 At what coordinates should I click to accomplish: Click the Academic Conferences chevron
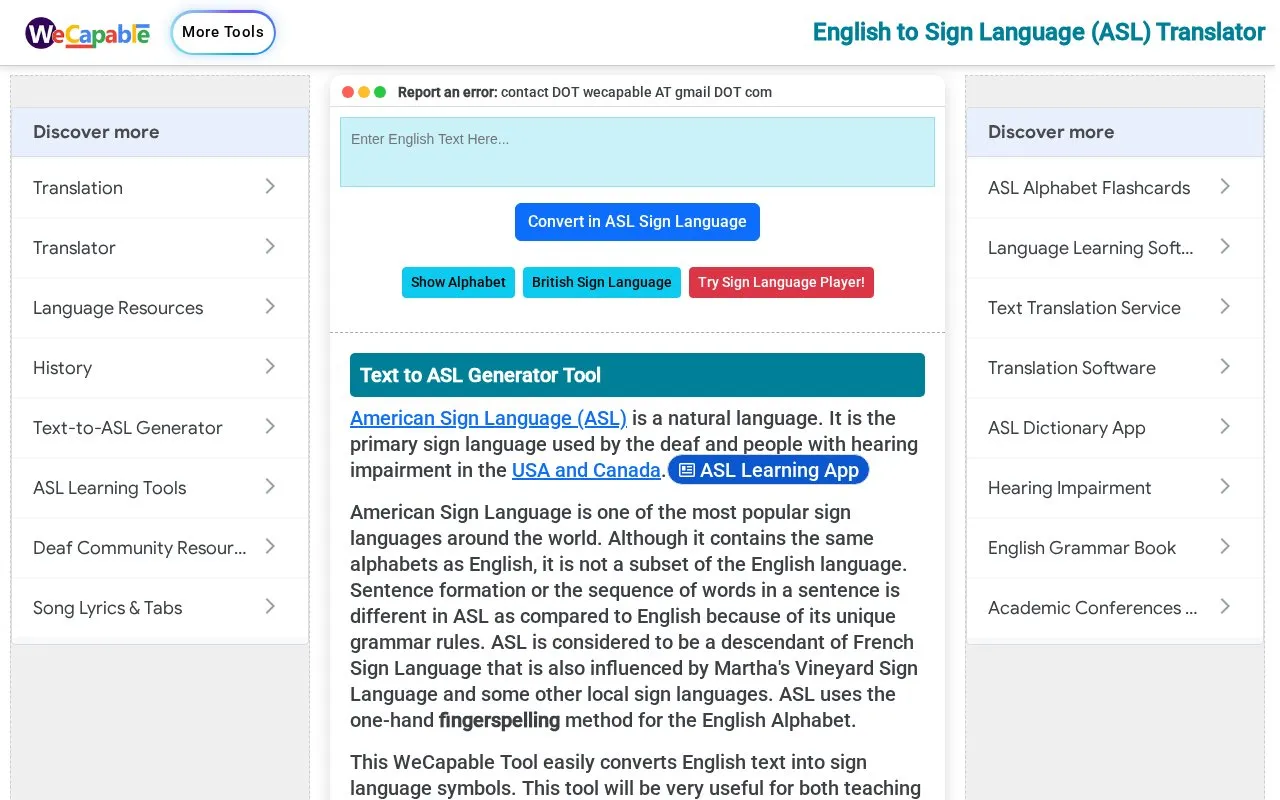(x=1225, y=606)
